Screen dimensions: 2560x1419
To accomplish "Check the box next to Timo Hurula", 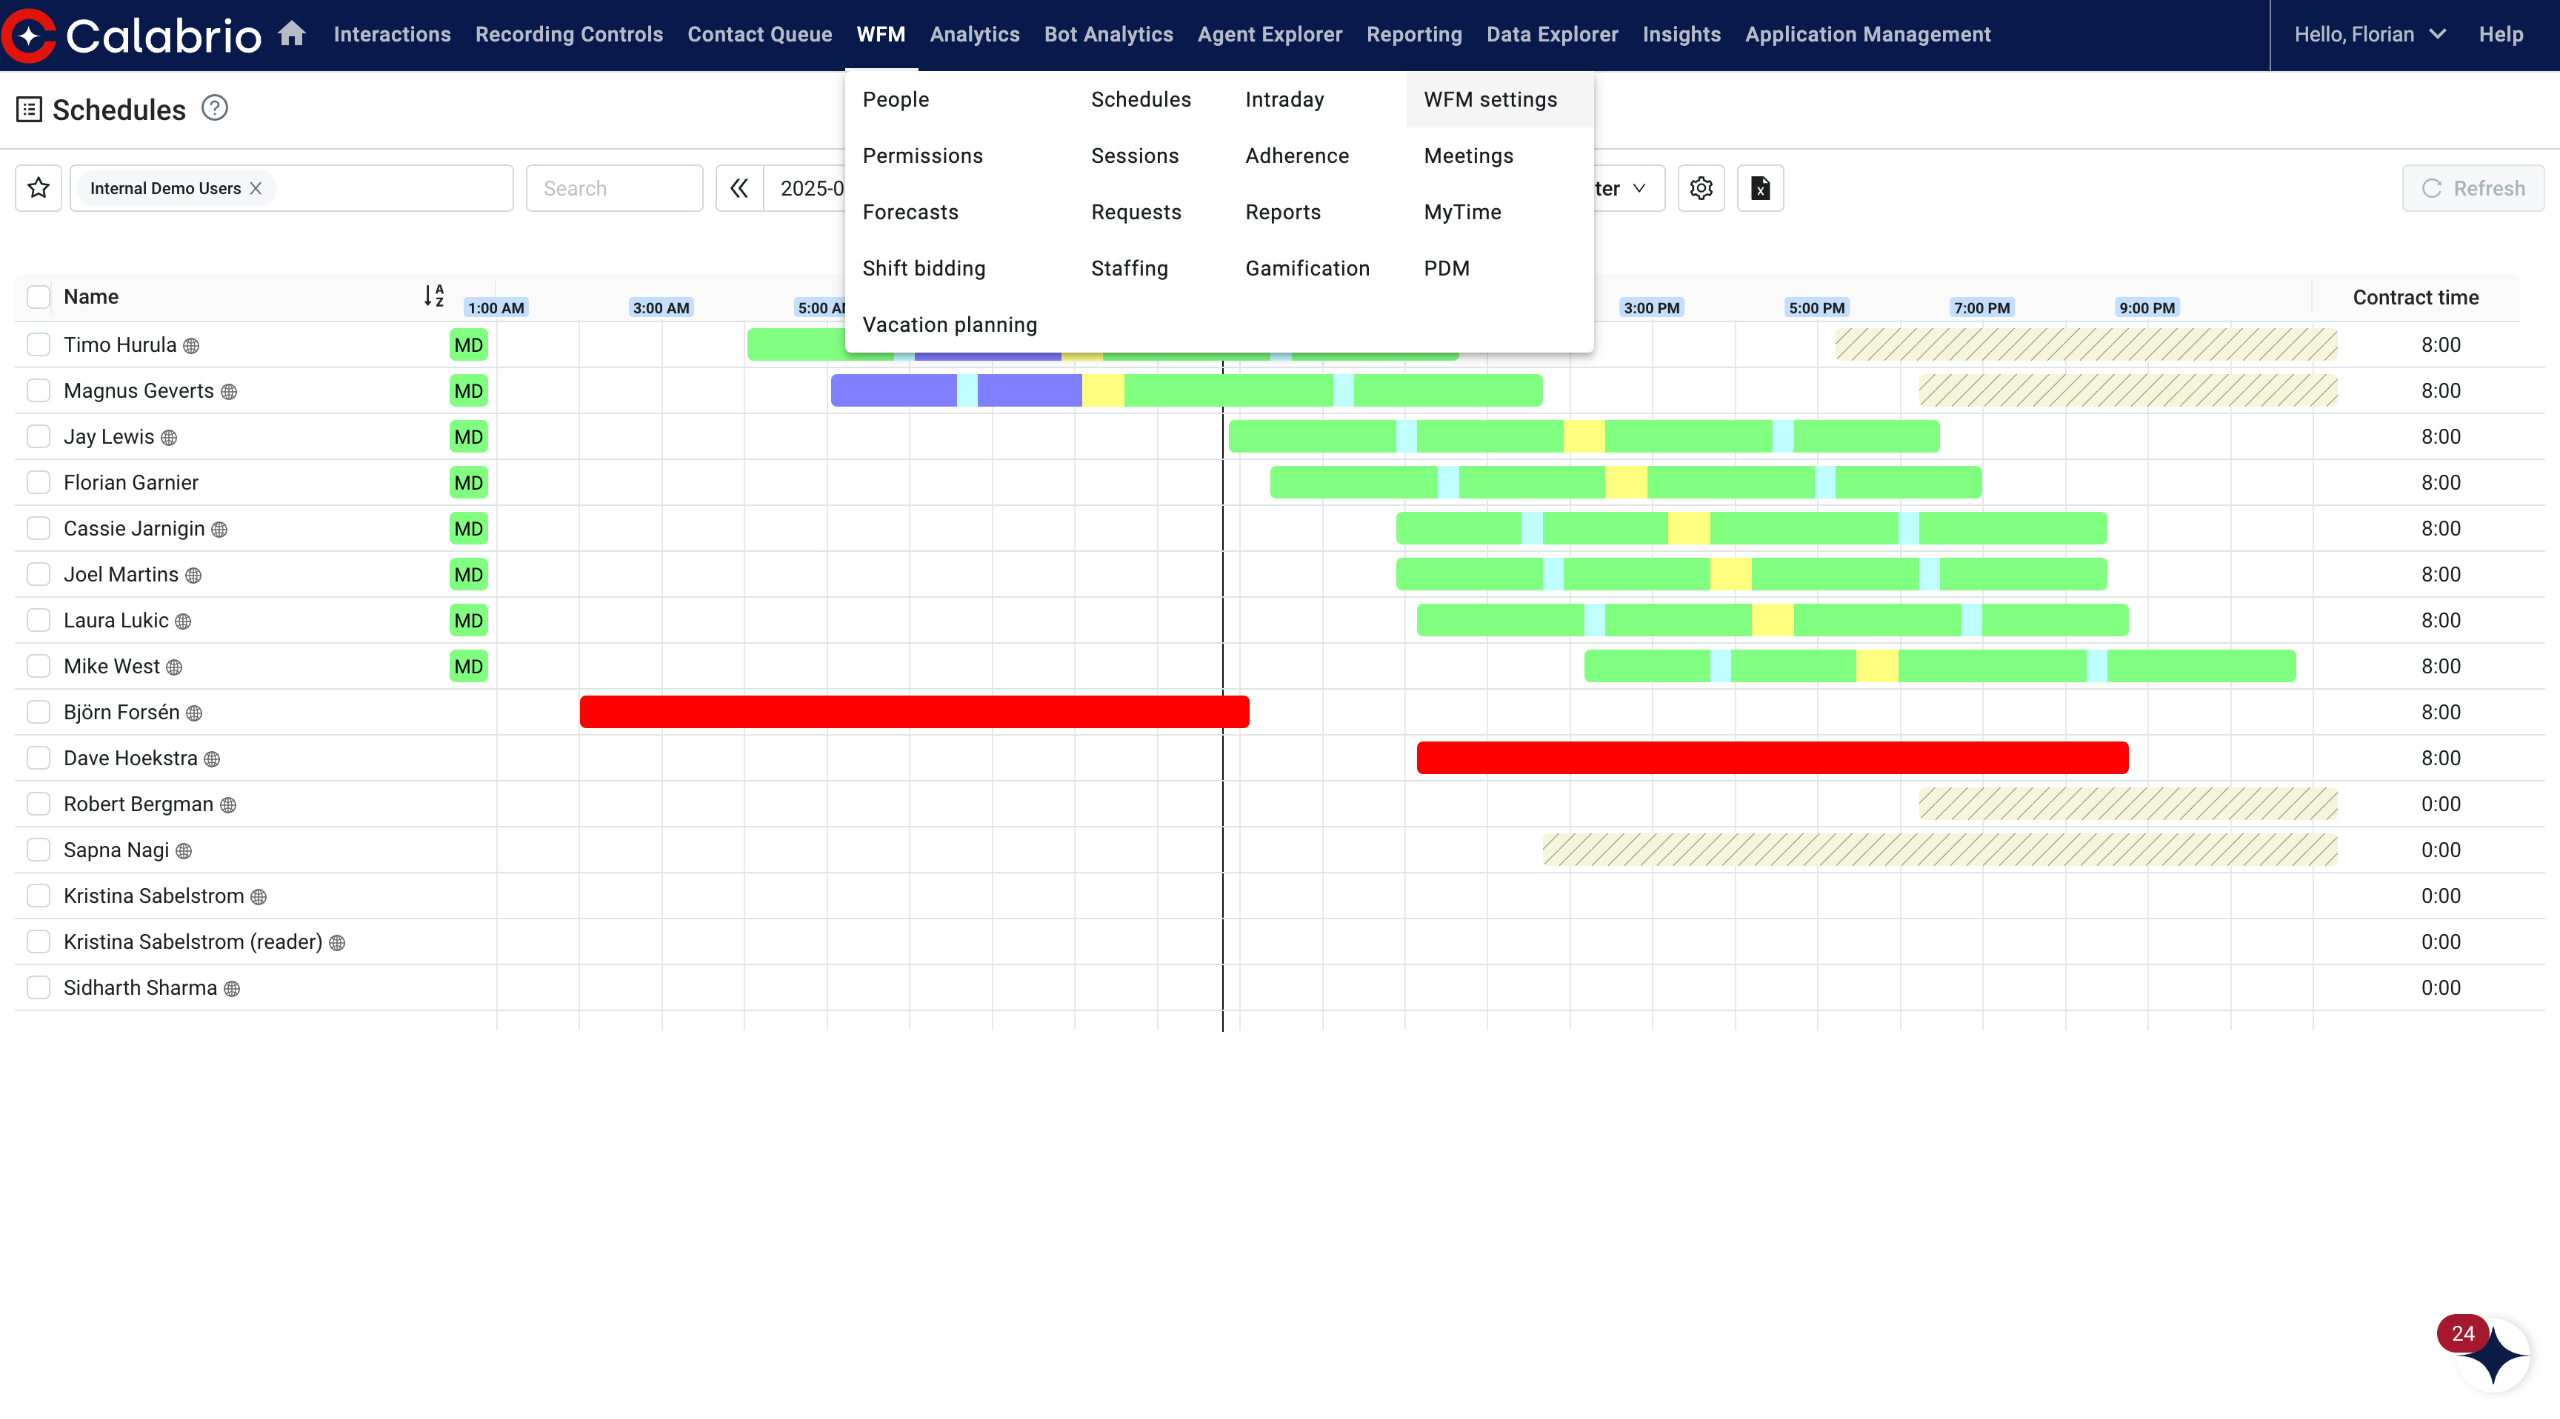I will (39, 345).
